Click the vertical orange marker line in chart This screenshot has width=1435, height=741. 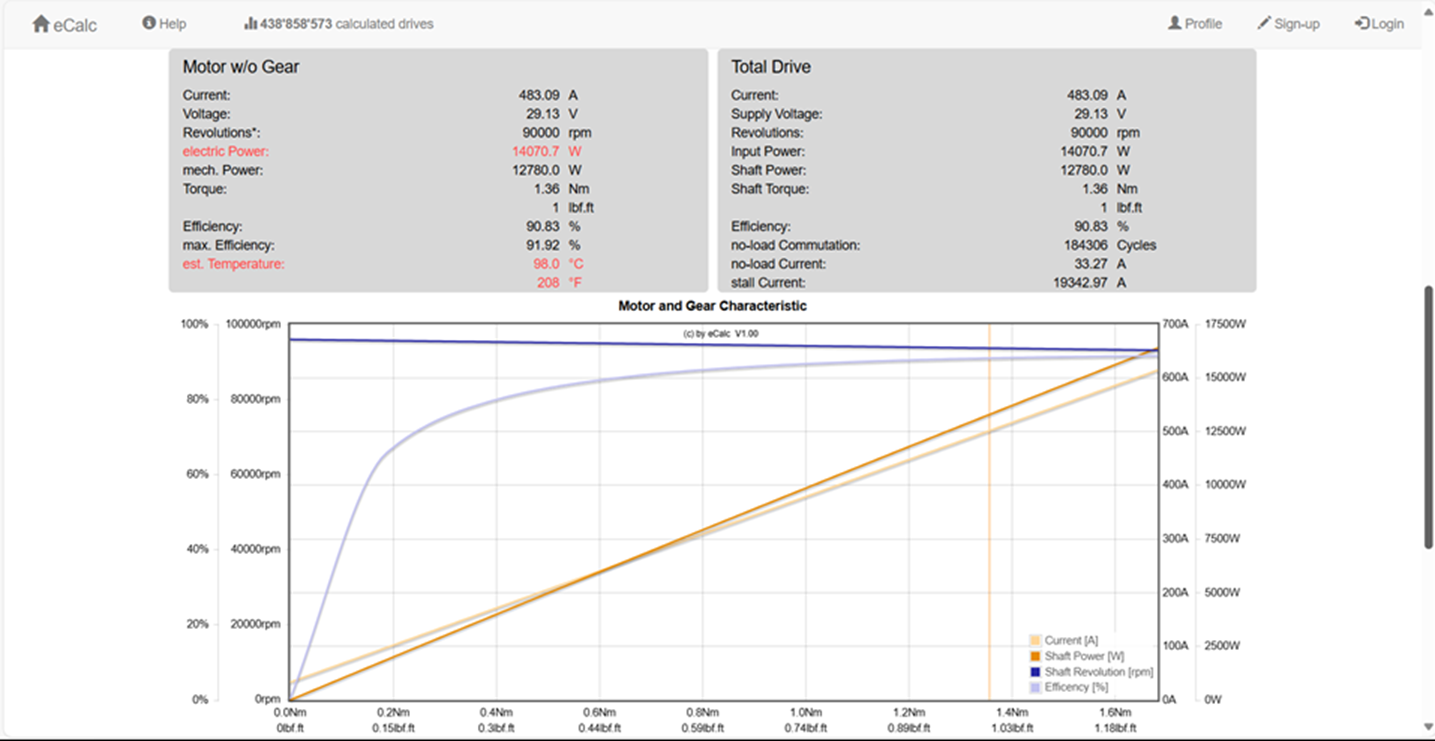click(x=989, y=511)
